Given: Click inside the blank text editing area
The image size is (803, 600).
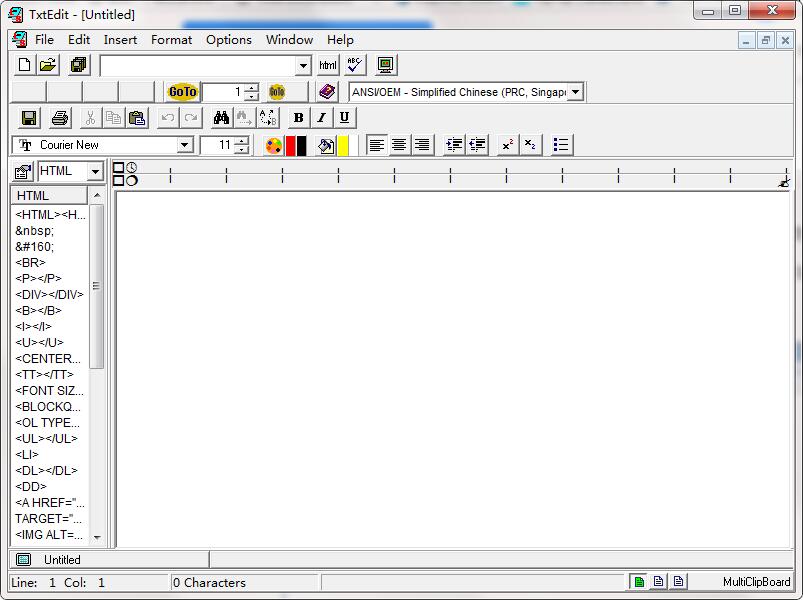Looking at the screenshot, I should (453, 370).
